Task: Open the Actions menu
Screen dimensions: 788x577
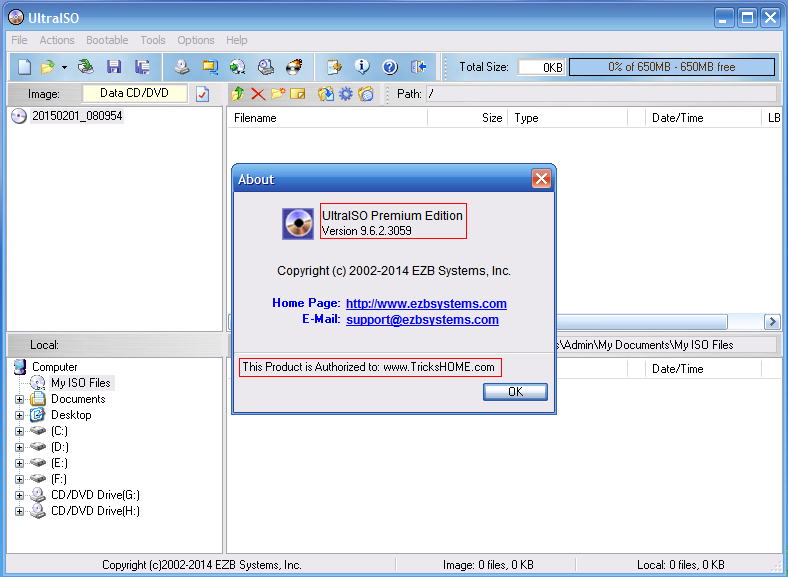Action: 57,40
